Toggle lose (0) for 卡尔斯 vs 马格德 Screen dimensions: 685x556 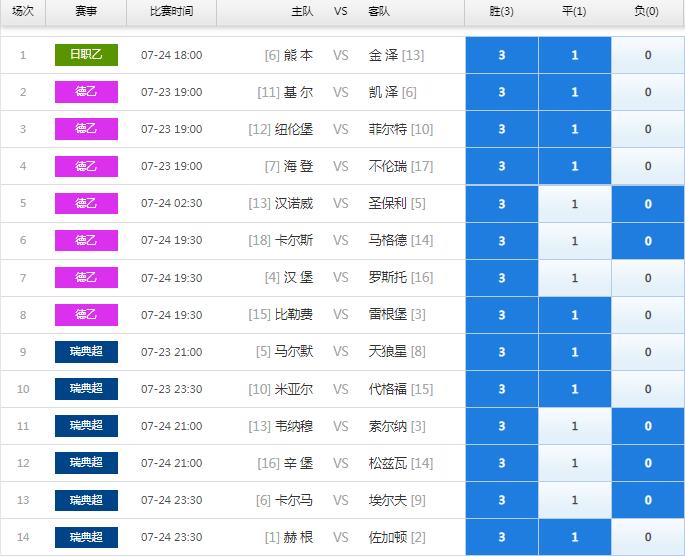[x=647, y=240]
